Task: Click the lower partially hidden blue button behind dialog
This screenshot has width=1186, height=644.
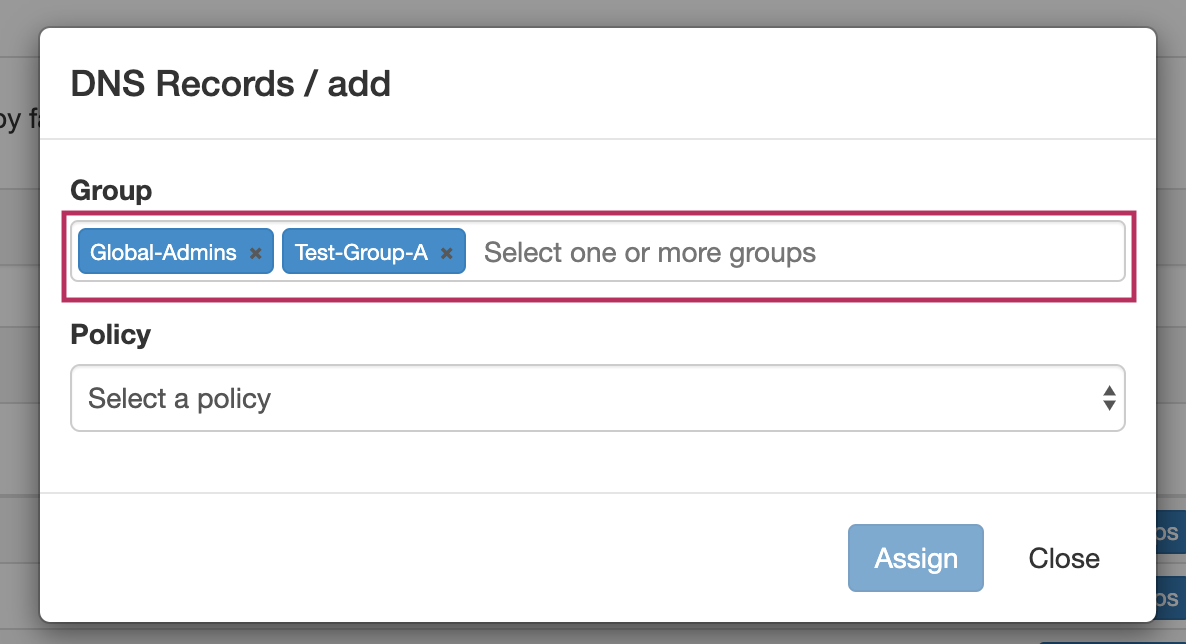Action: coord(1170,598)
